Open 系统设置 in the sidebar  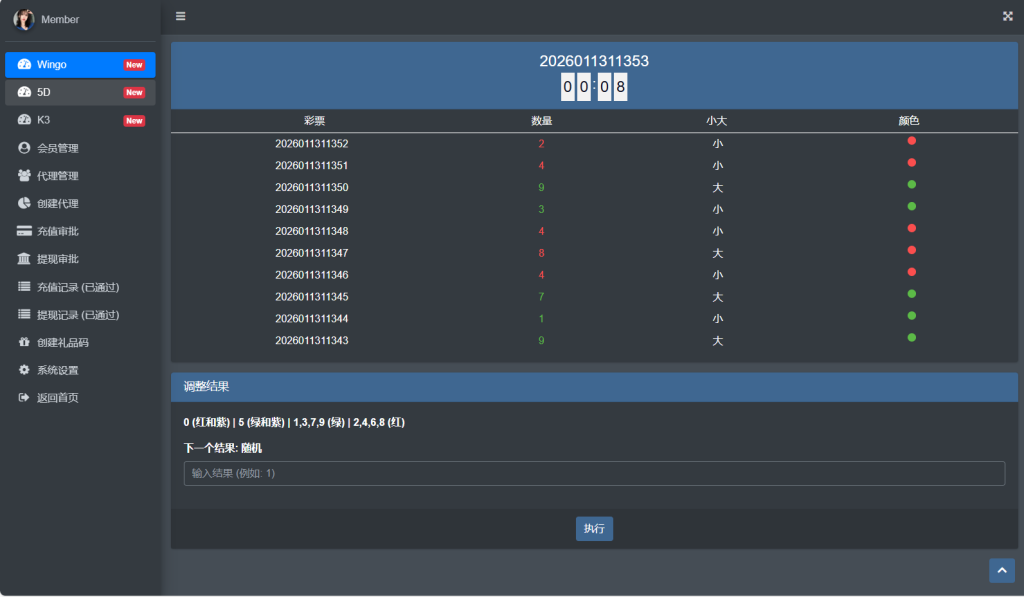pyautogui.click(x=57, y=370)
